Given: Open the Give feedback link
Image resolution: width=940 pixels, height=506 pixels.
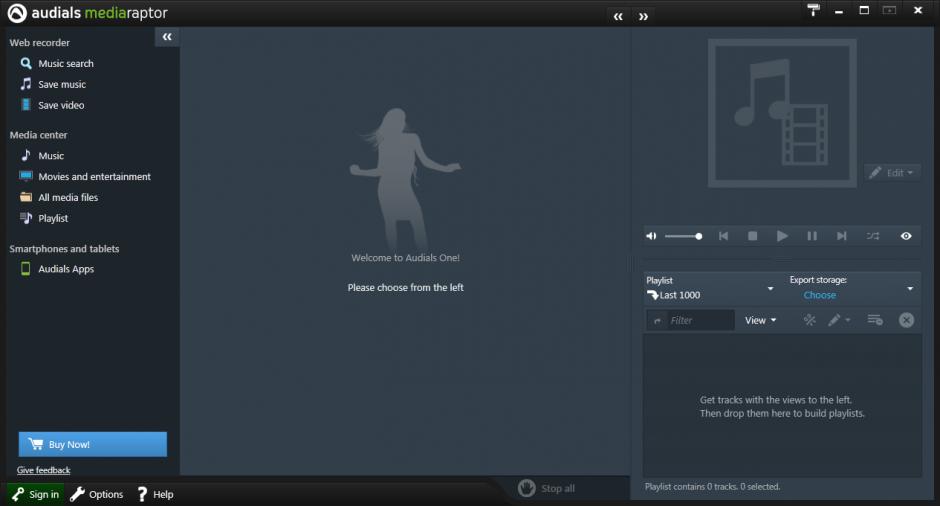Looking at the screenshot, I should coord(44,470).
